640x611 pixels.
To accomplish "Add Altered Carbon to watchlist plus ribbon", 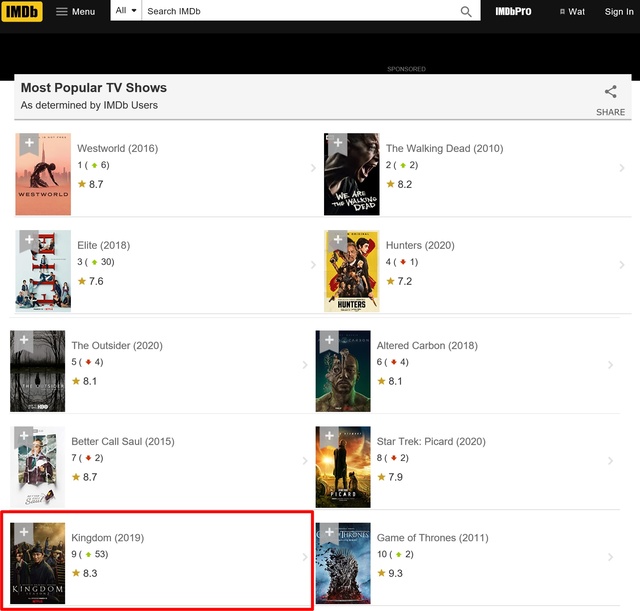I will [x=329, y=340].
